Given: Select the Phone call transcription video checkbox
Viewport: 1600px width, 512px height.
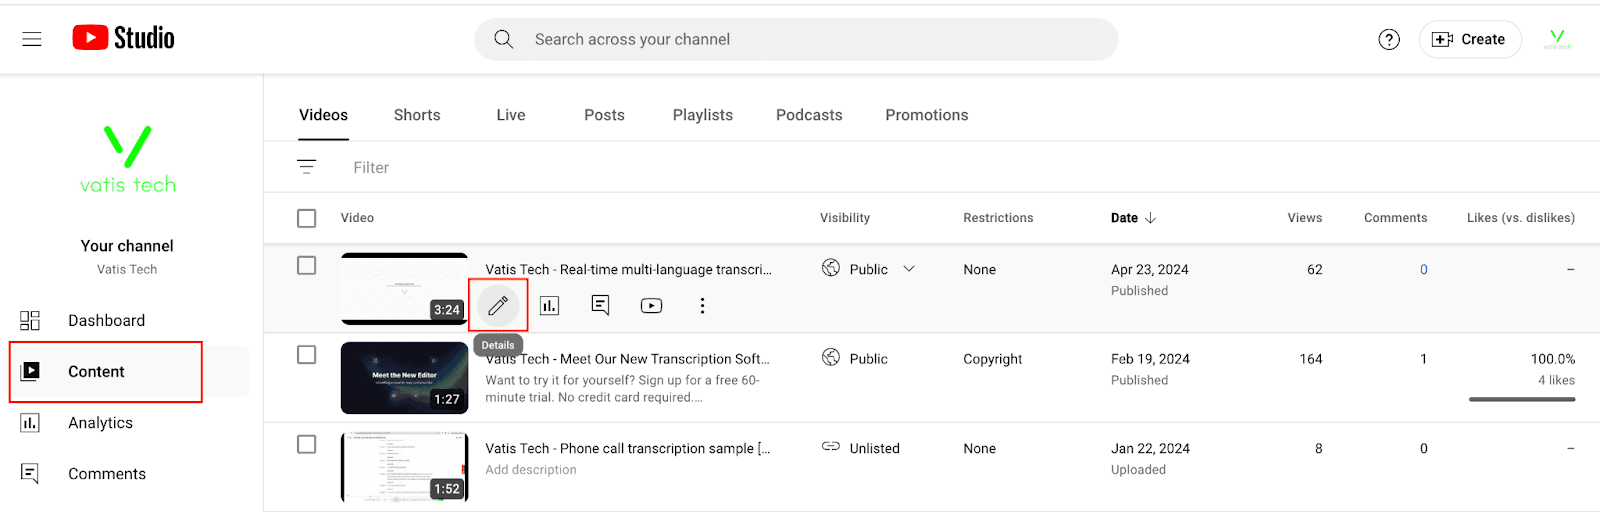Looking at the screenshot, I should (307, 444).
